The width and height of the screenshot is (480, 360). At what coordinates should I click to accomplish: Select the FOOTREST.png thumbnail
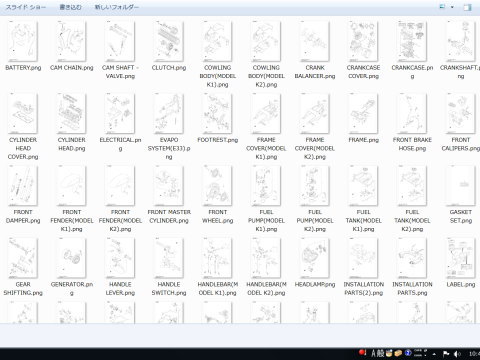point(218,114)
